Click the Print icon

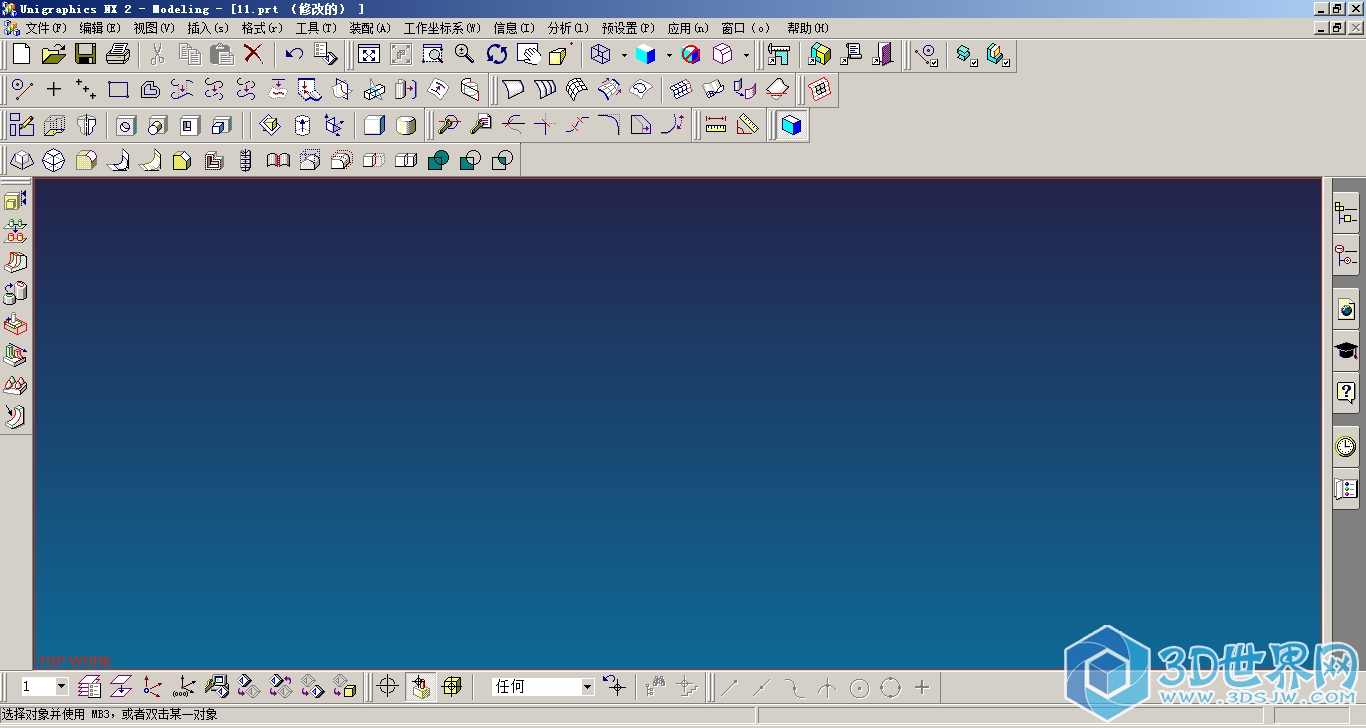[118, 54]
